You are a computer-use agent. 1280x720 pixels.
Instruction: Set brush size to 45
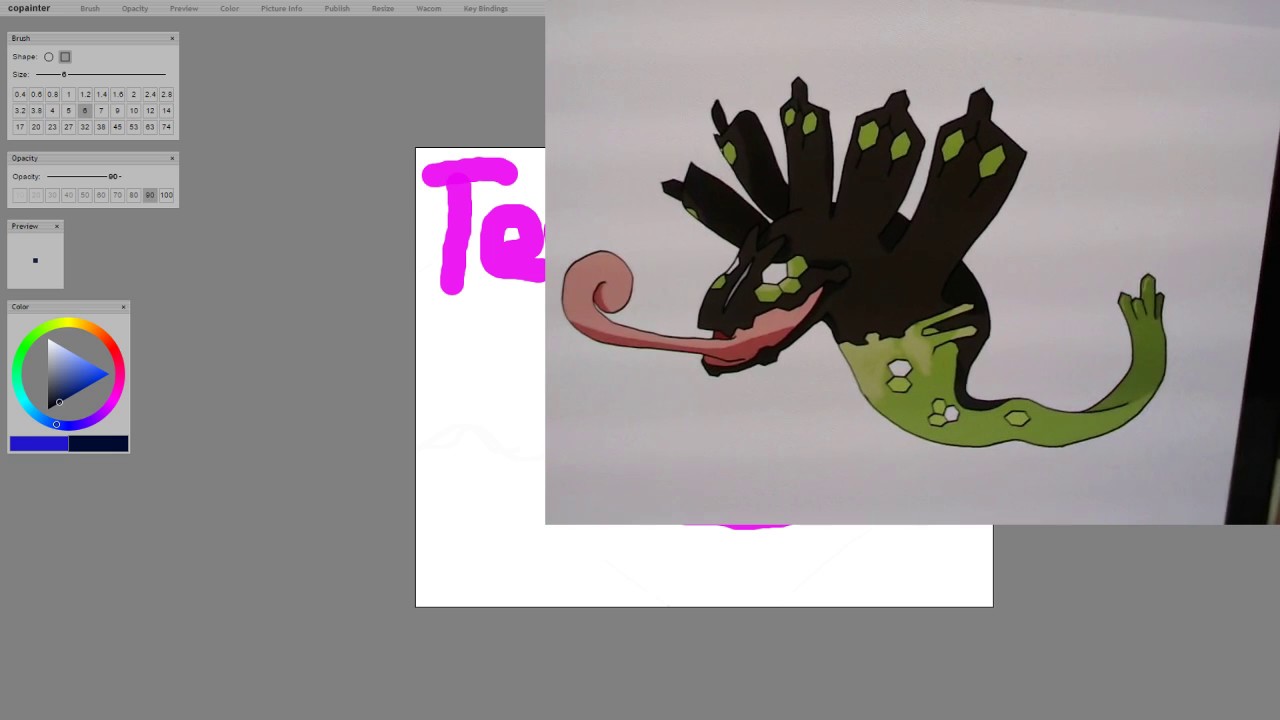click(117, 127)
